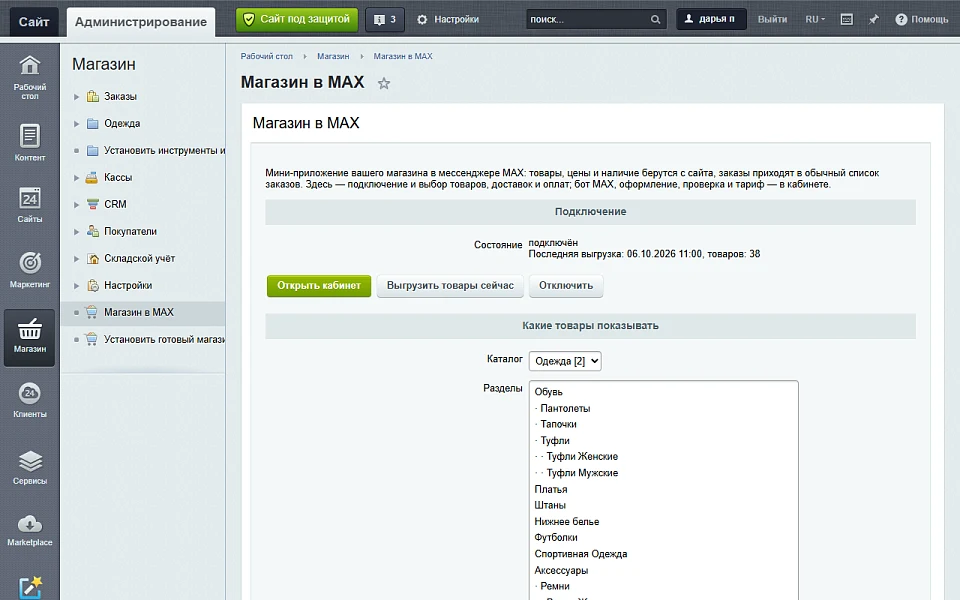This screenshot has height=600, width=960.
Task: Open the Сайты sidebar section
Action: (29, 205)
